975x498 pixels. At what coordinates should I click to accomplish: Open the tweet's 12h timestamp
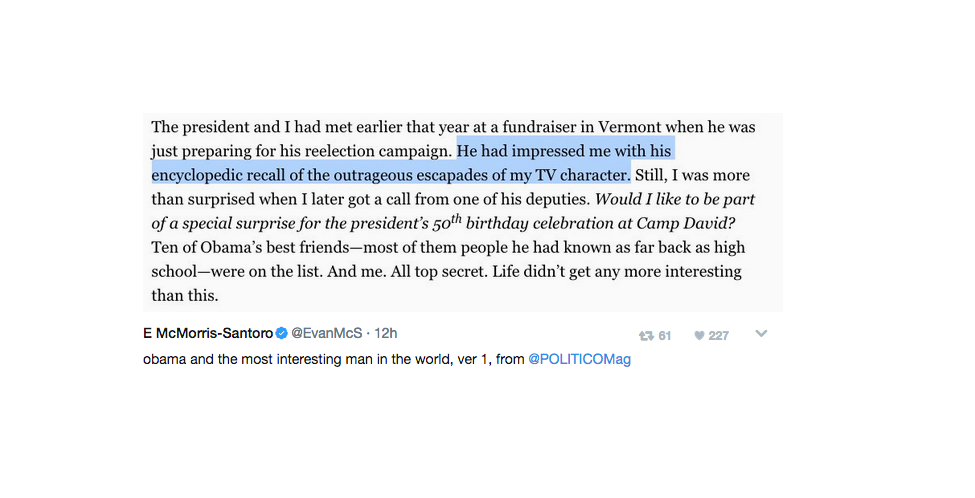pyautogui.click(x=386, y=333)
